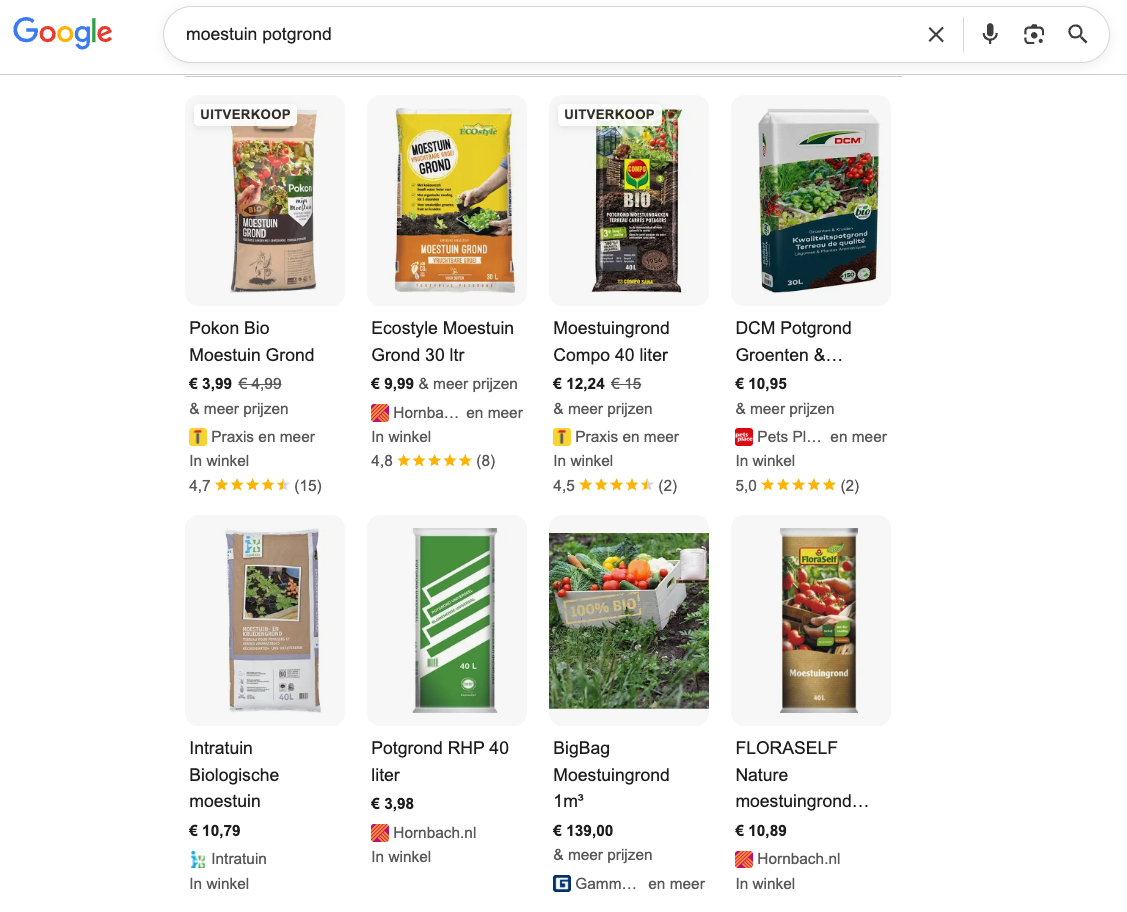The image size is (1127, 912).
Task: Open the Ecostyle Moestuin Grond bag image
Action: click(447, 200)
